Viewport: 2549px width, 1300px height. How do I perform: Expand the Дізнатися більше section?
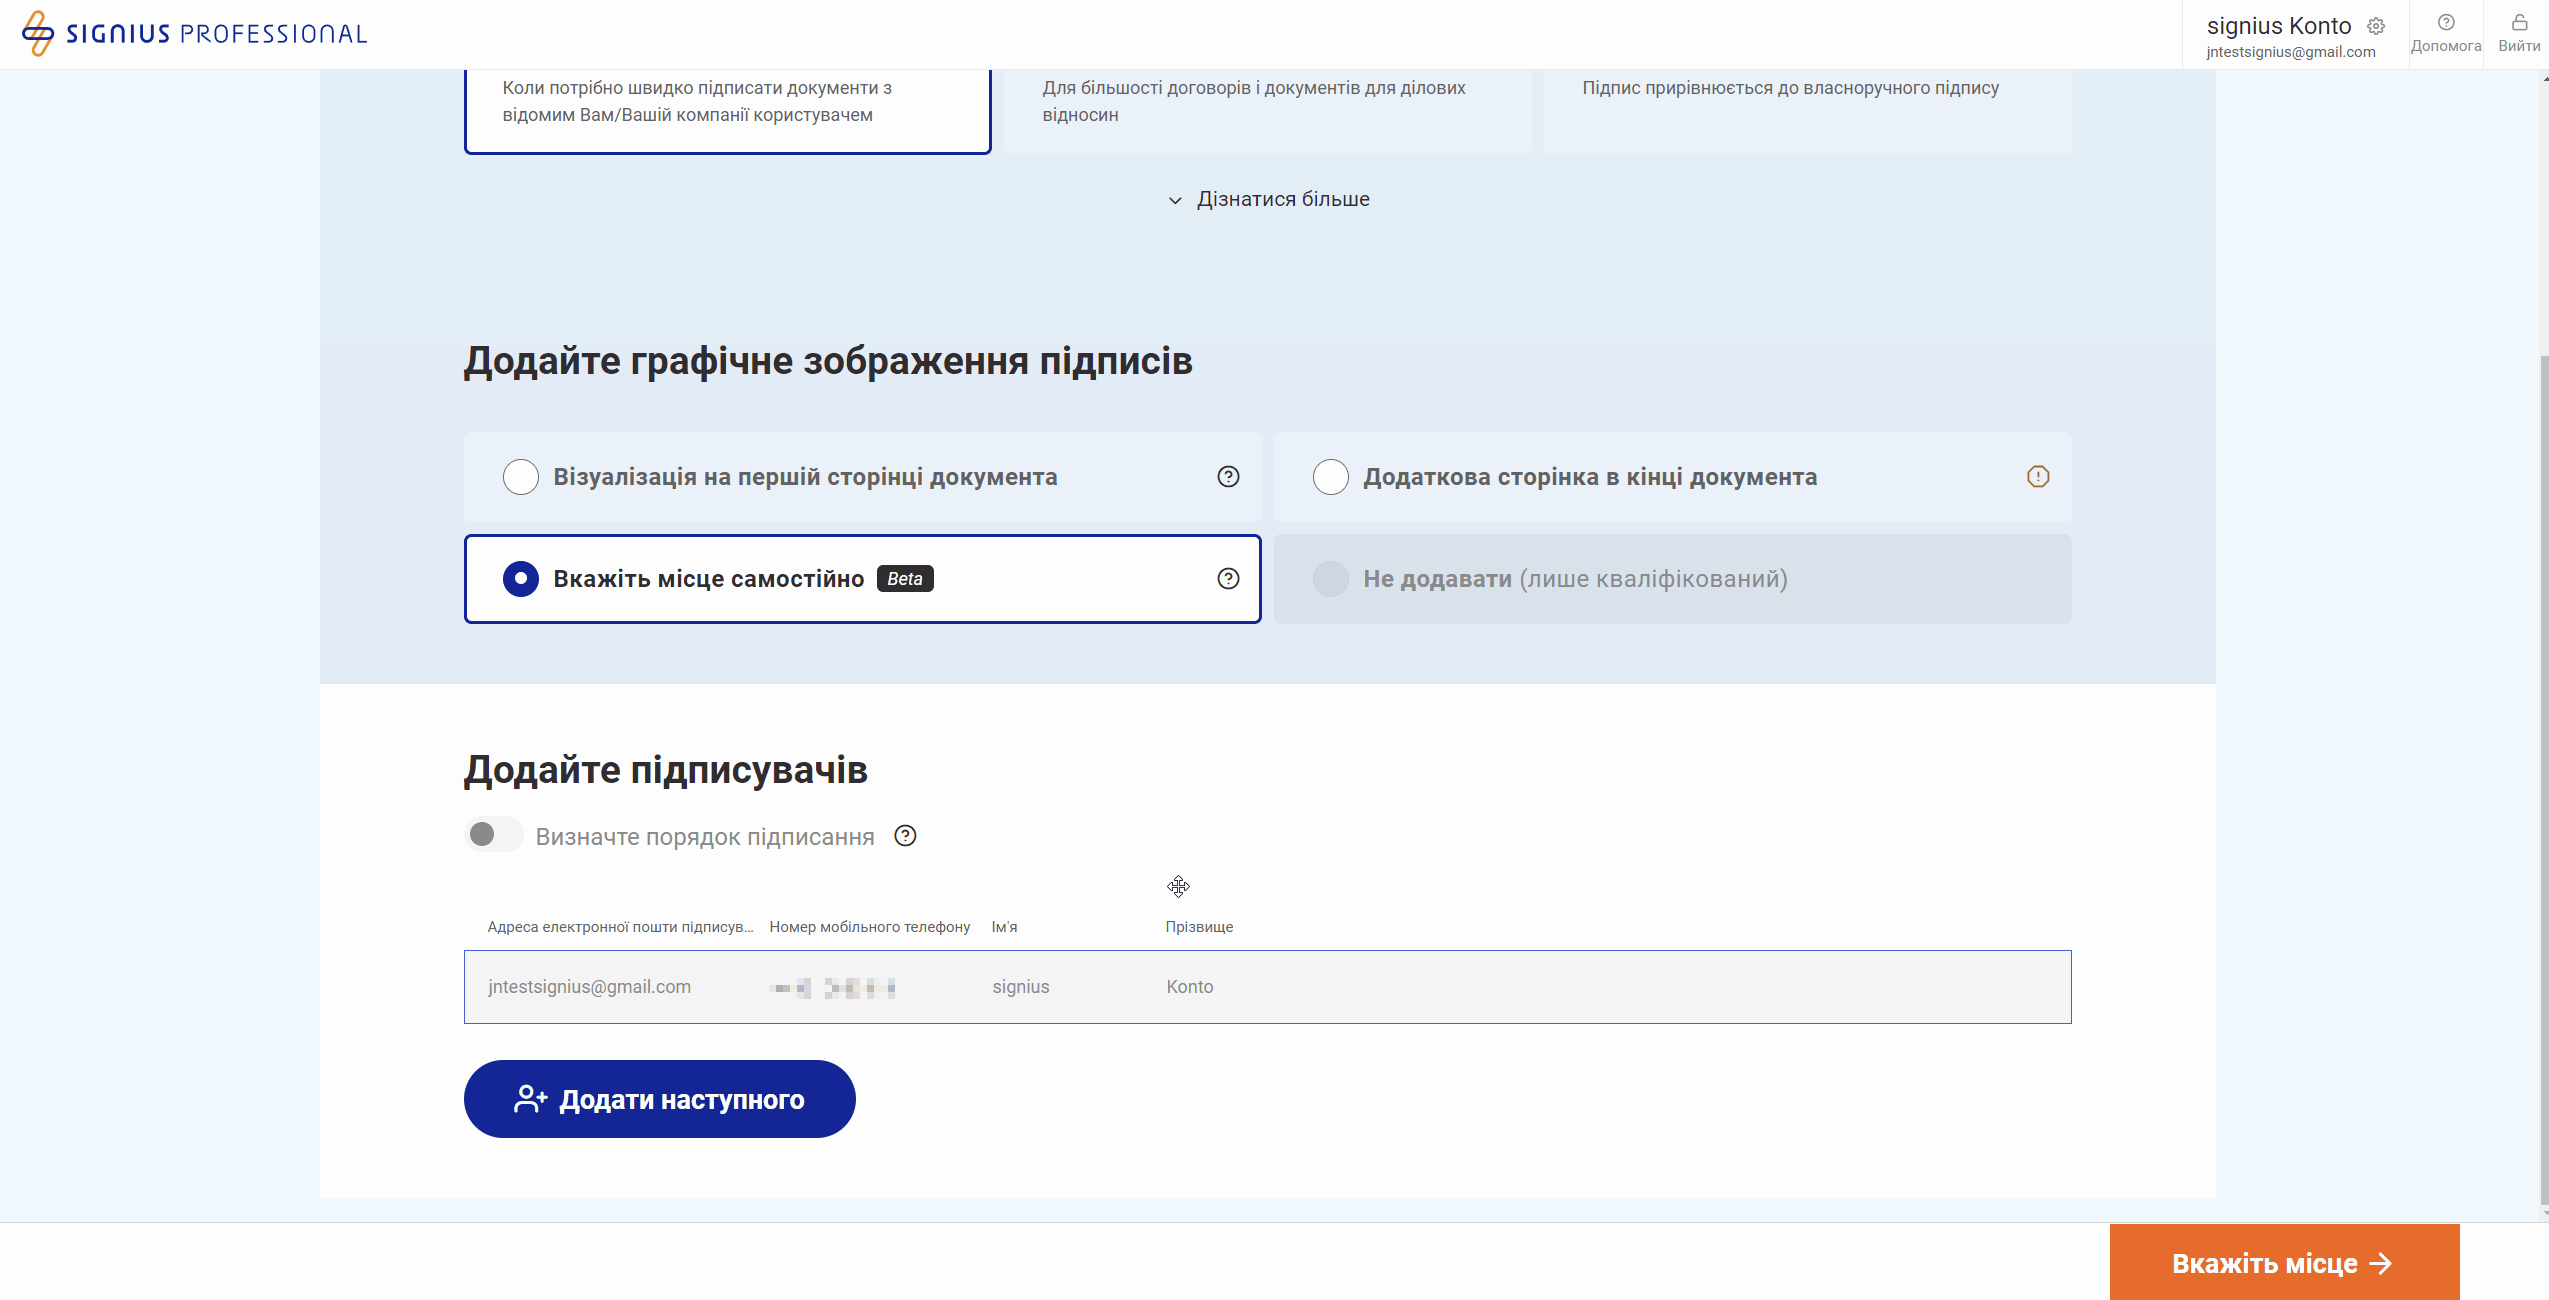[x=1269, y=200]
